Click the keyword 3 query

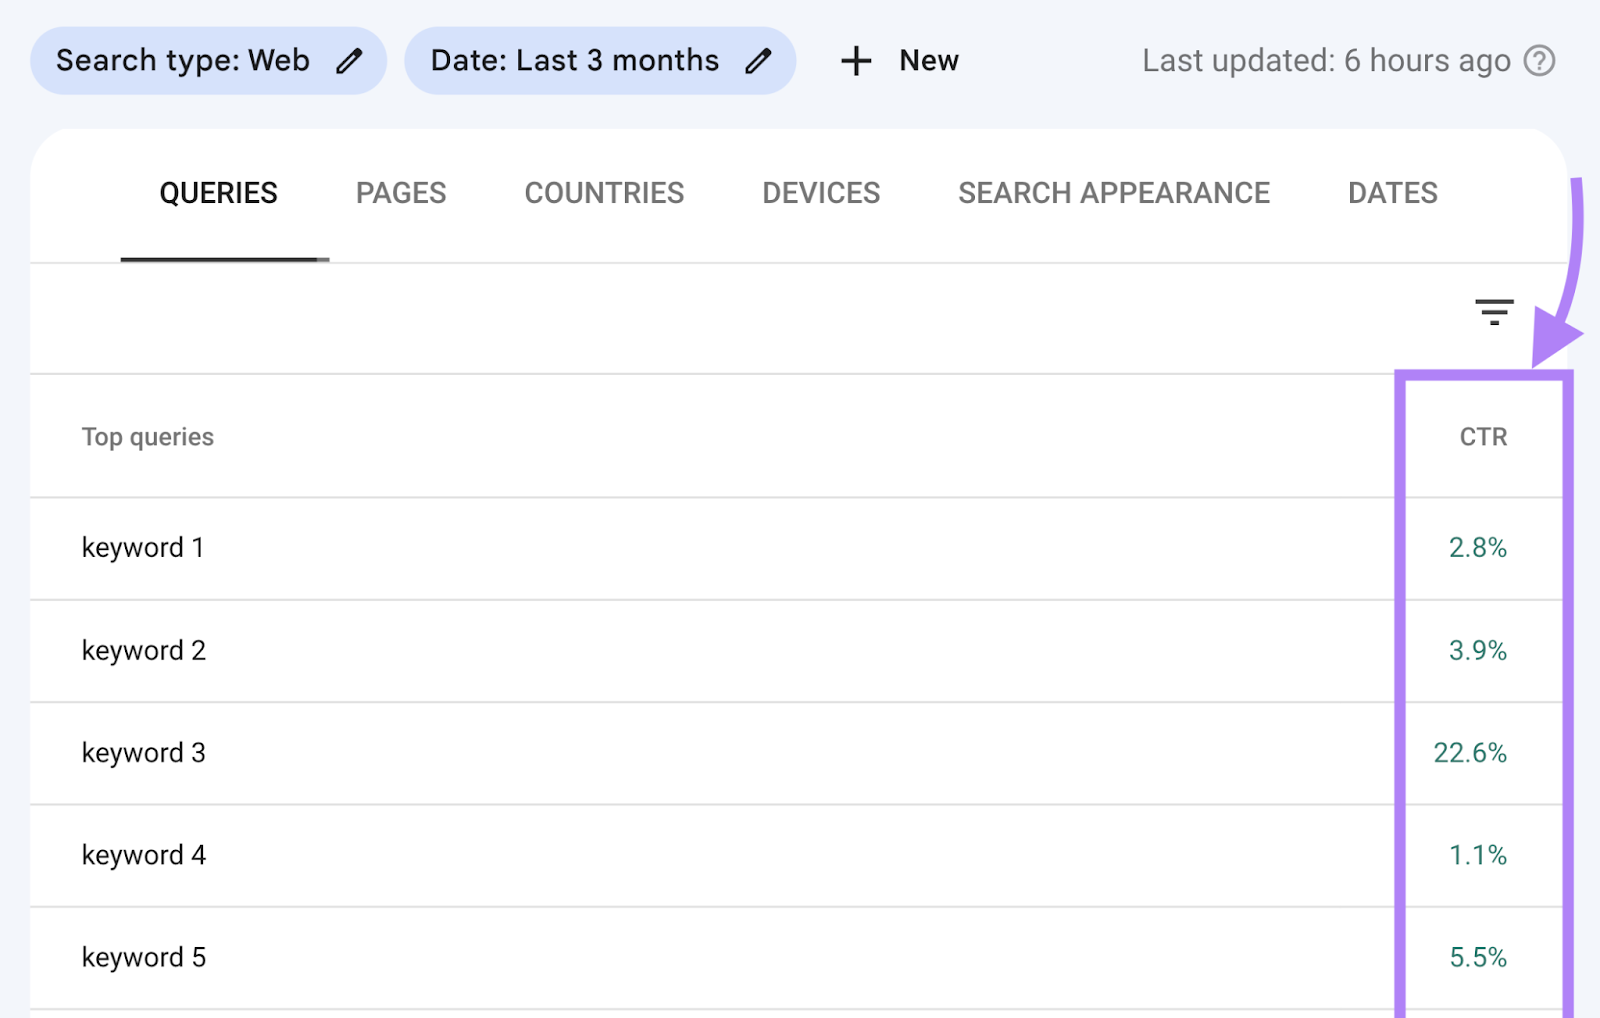[x=142, y=753]
